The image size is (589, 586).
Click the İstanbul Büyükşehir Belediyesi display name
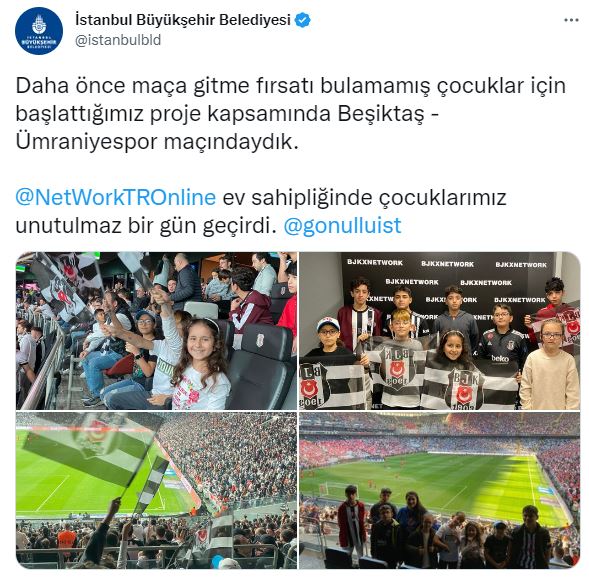tap(183, 20)
